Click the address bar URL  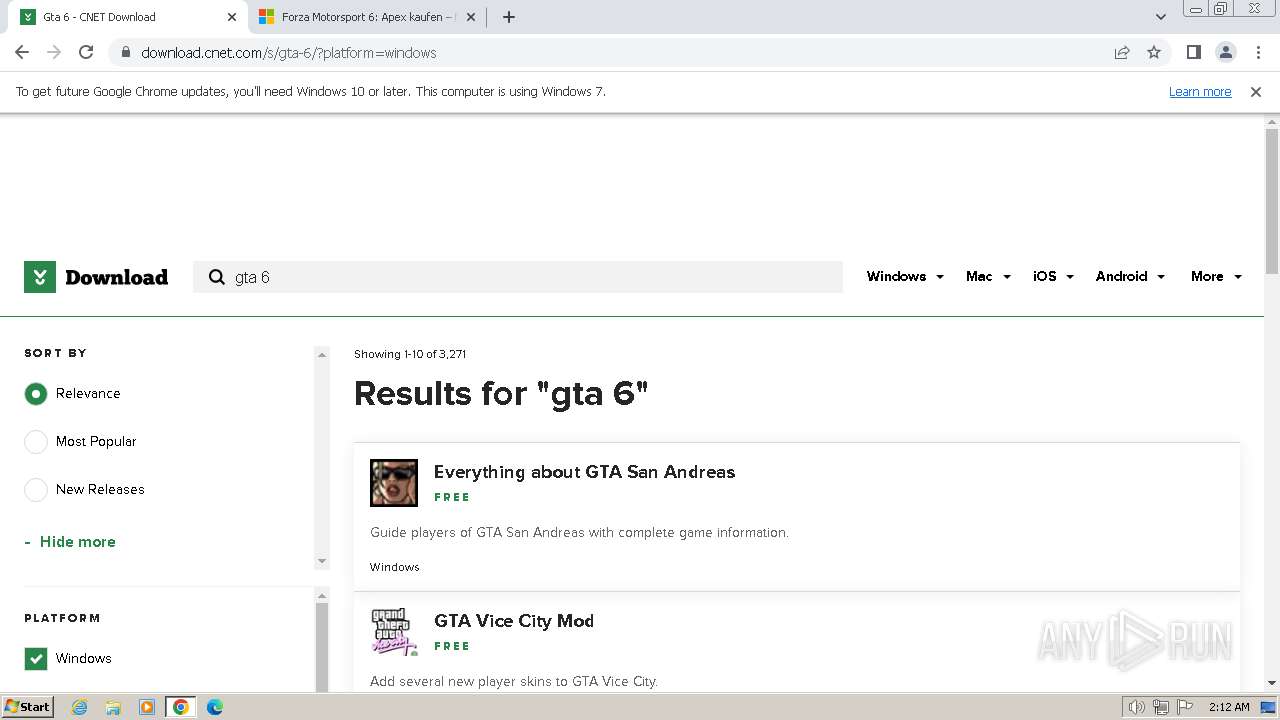coord(289,53)
